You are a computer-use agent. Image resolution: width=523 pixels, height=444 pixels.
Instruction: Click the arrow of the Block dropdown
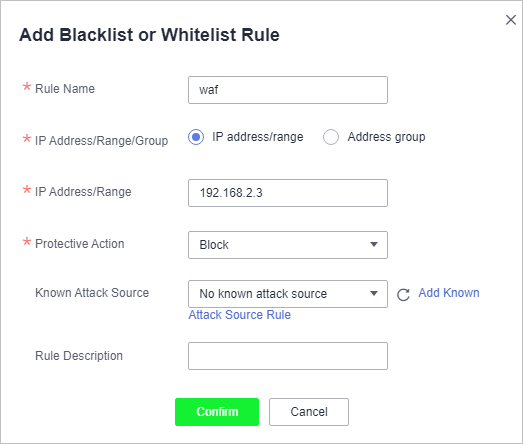pos(374,245)
